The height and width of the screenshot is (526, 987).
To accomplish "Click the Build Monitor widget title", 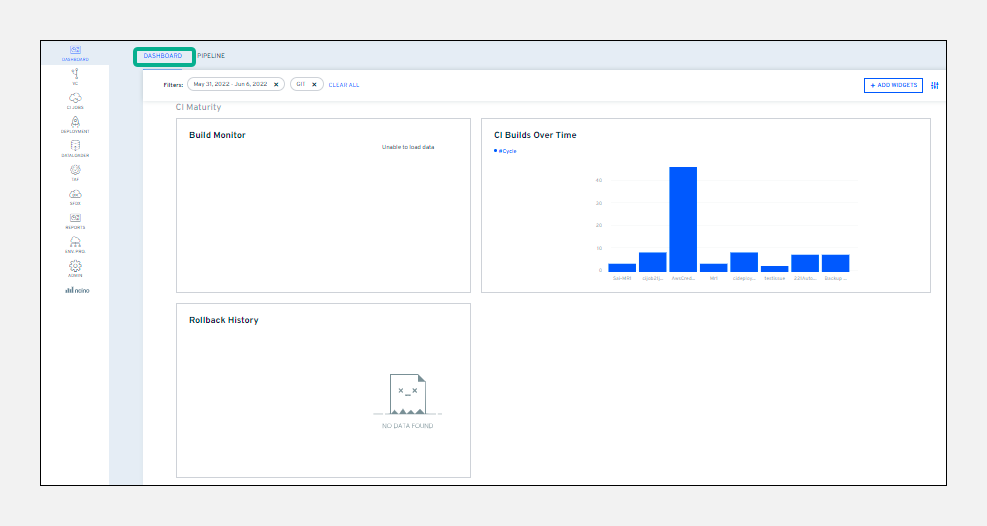I will point(217,135).
